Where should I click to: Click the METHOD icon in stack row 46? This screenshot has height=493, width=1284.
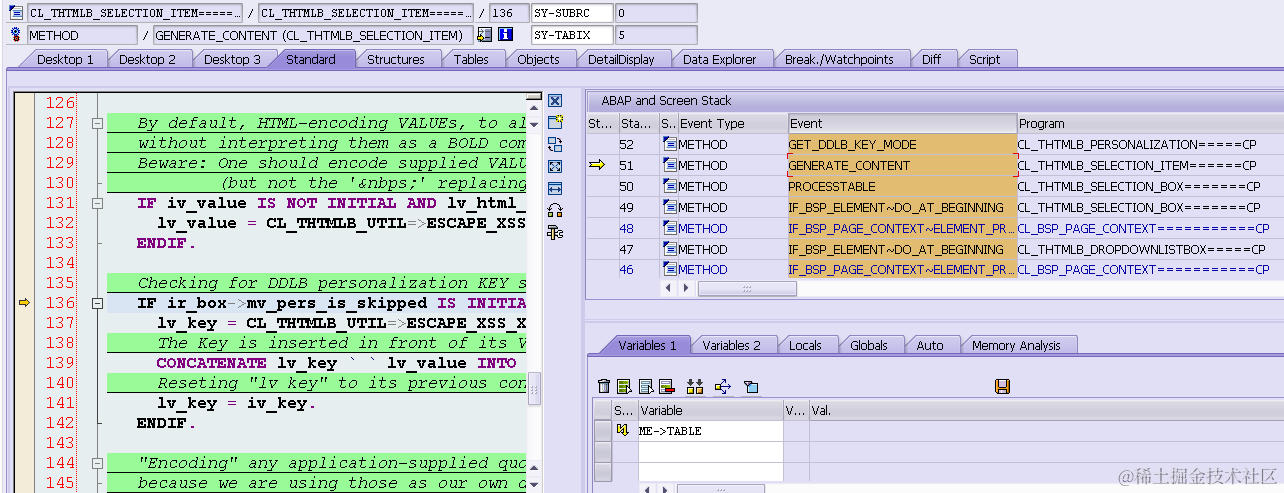[x=669, y=270]
